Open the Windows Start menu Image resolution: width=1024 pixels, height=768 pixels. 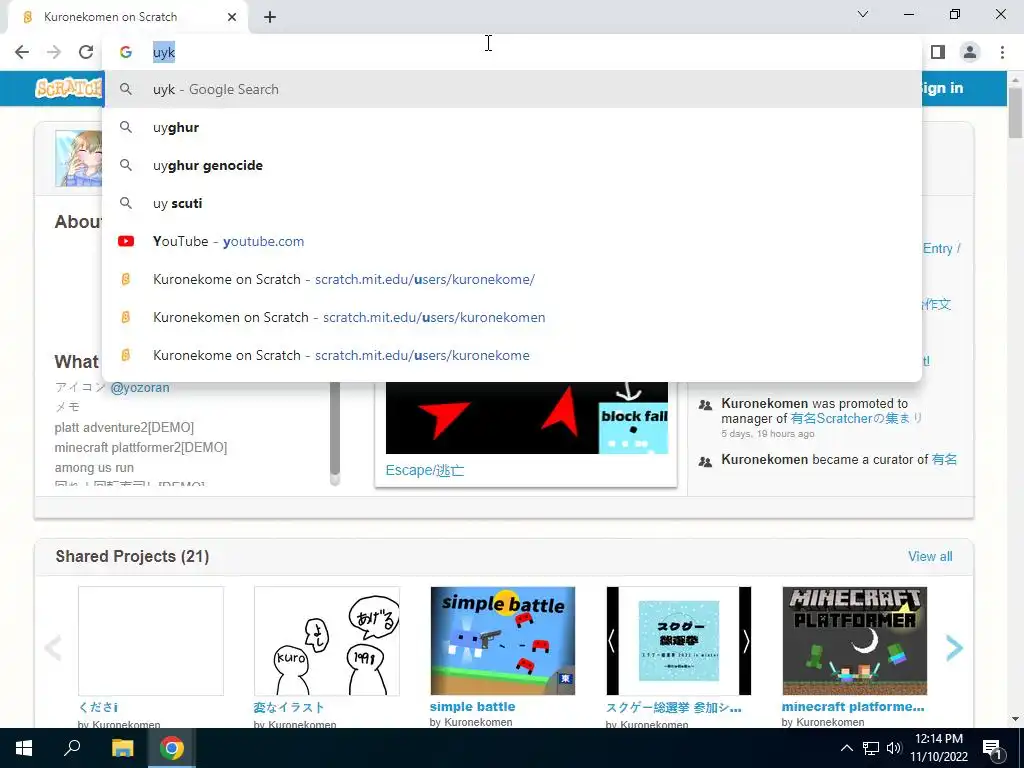pyautogui.click(x=24, y=748)
